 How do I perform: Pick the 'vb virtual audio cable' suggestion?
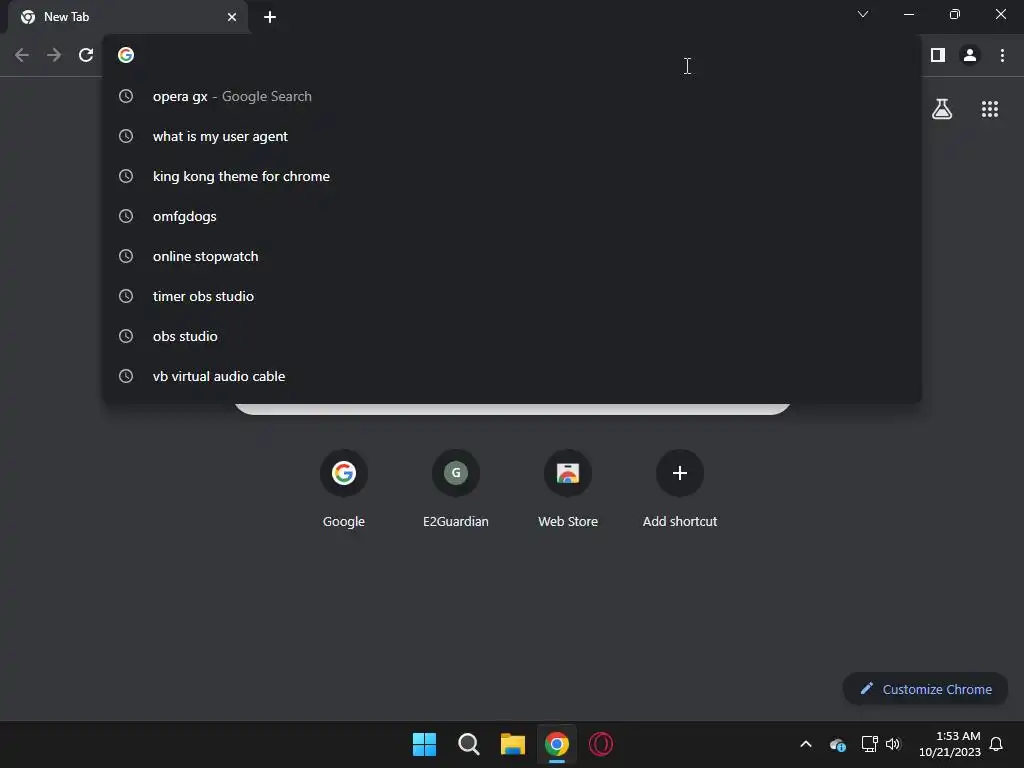512,376
